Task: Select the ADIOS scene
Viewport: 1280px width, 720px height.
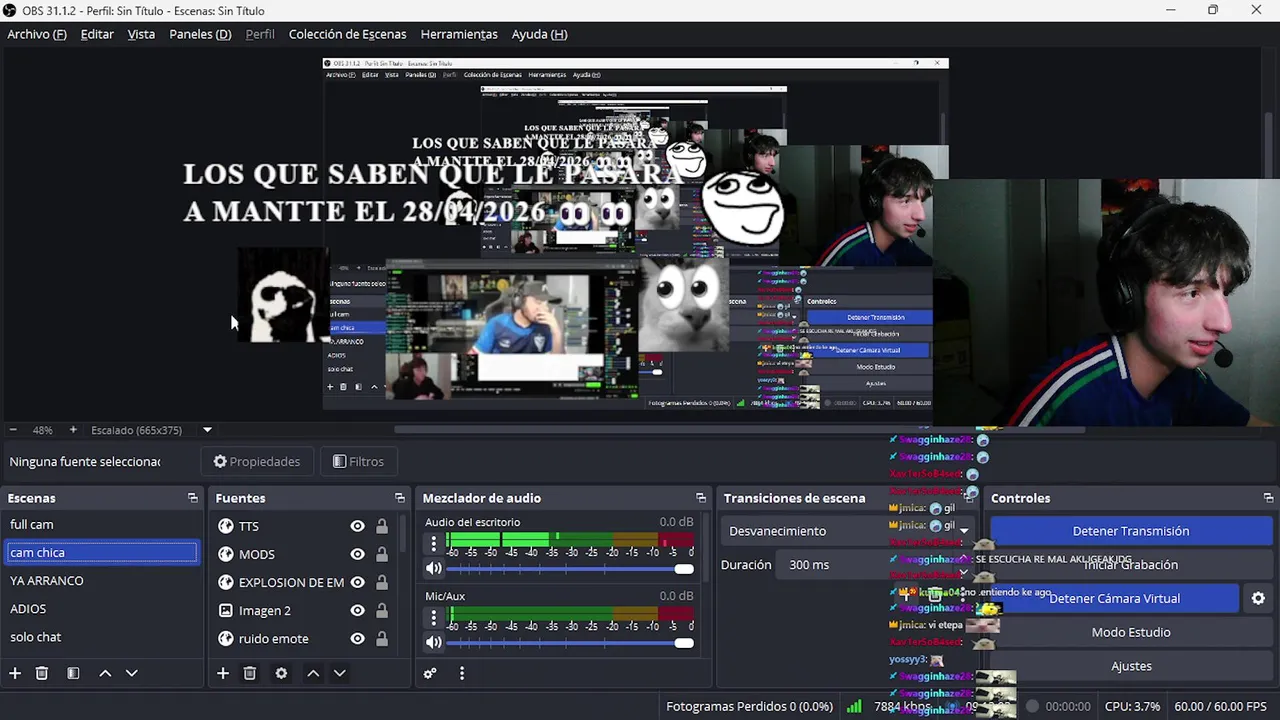Action: (101, 608)
